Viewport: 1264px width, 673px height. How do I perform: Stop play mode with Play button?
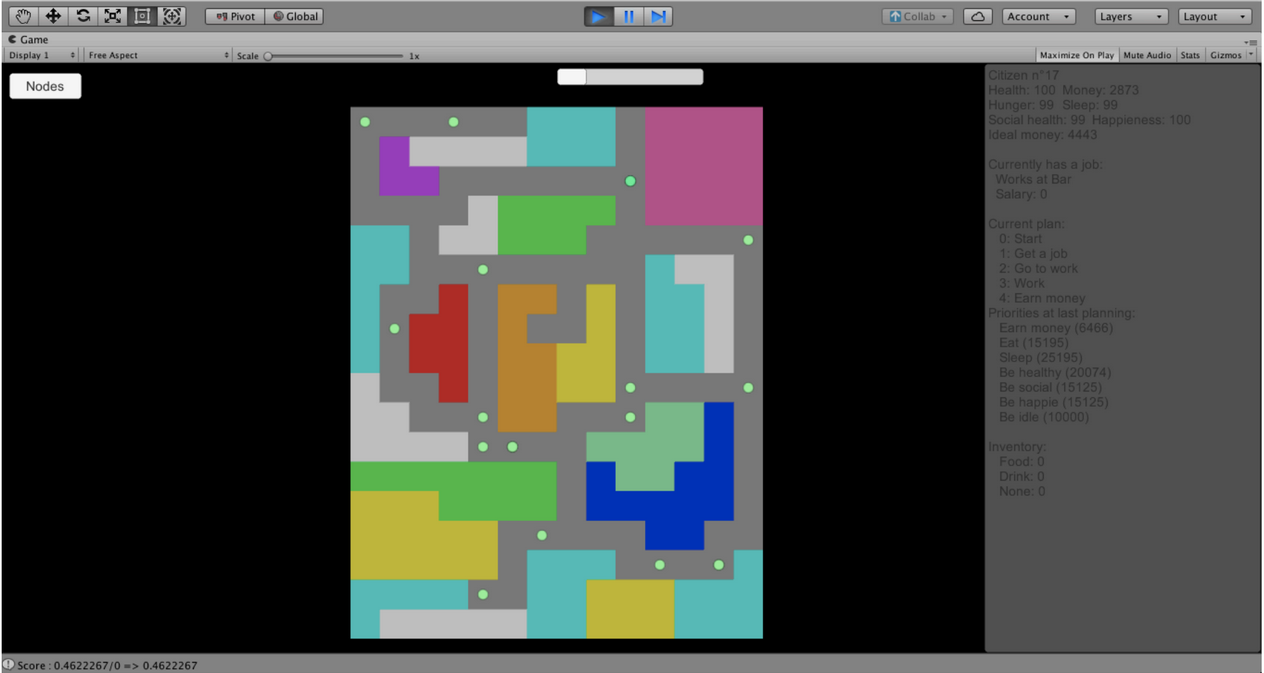[x=599, y=16]
